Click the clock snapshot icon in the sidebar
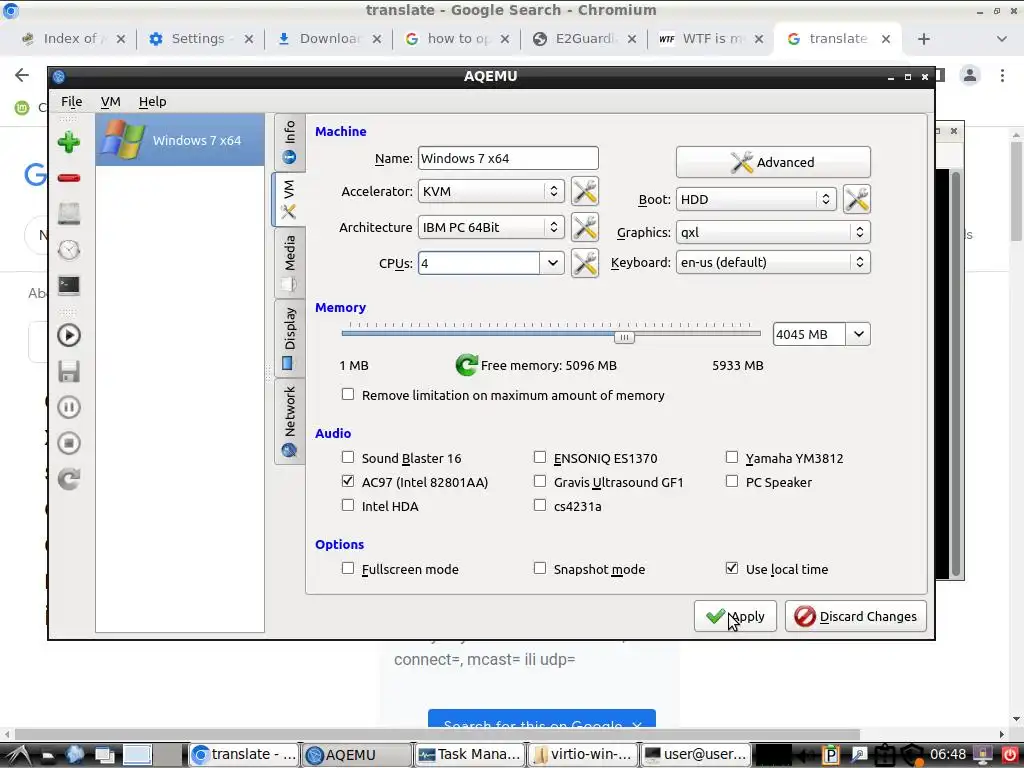 69,249
